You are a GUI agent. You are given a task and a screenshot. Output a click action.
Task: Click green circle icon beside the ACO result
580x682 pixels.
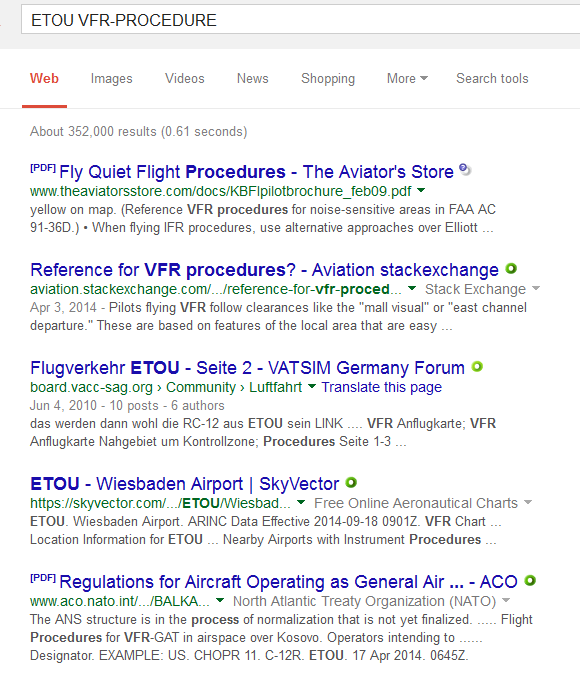[x=530, y=581]
